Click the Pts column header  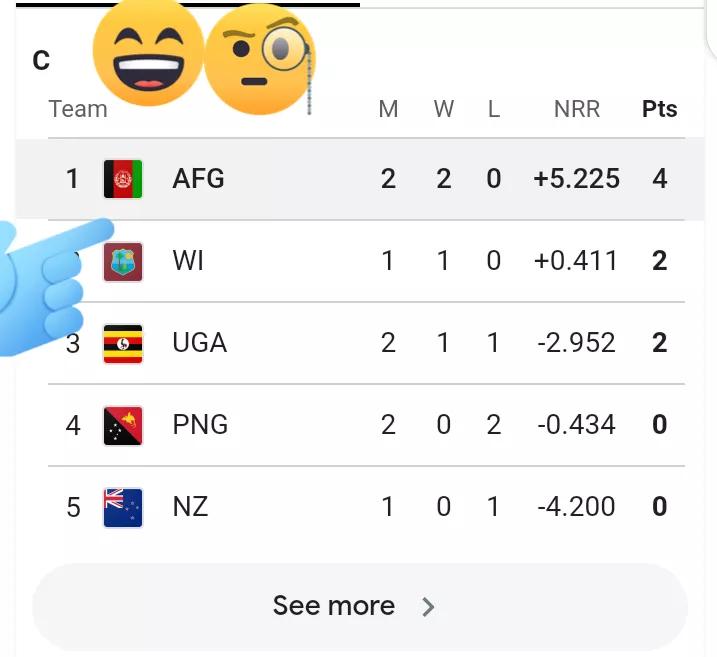(659, 109)
